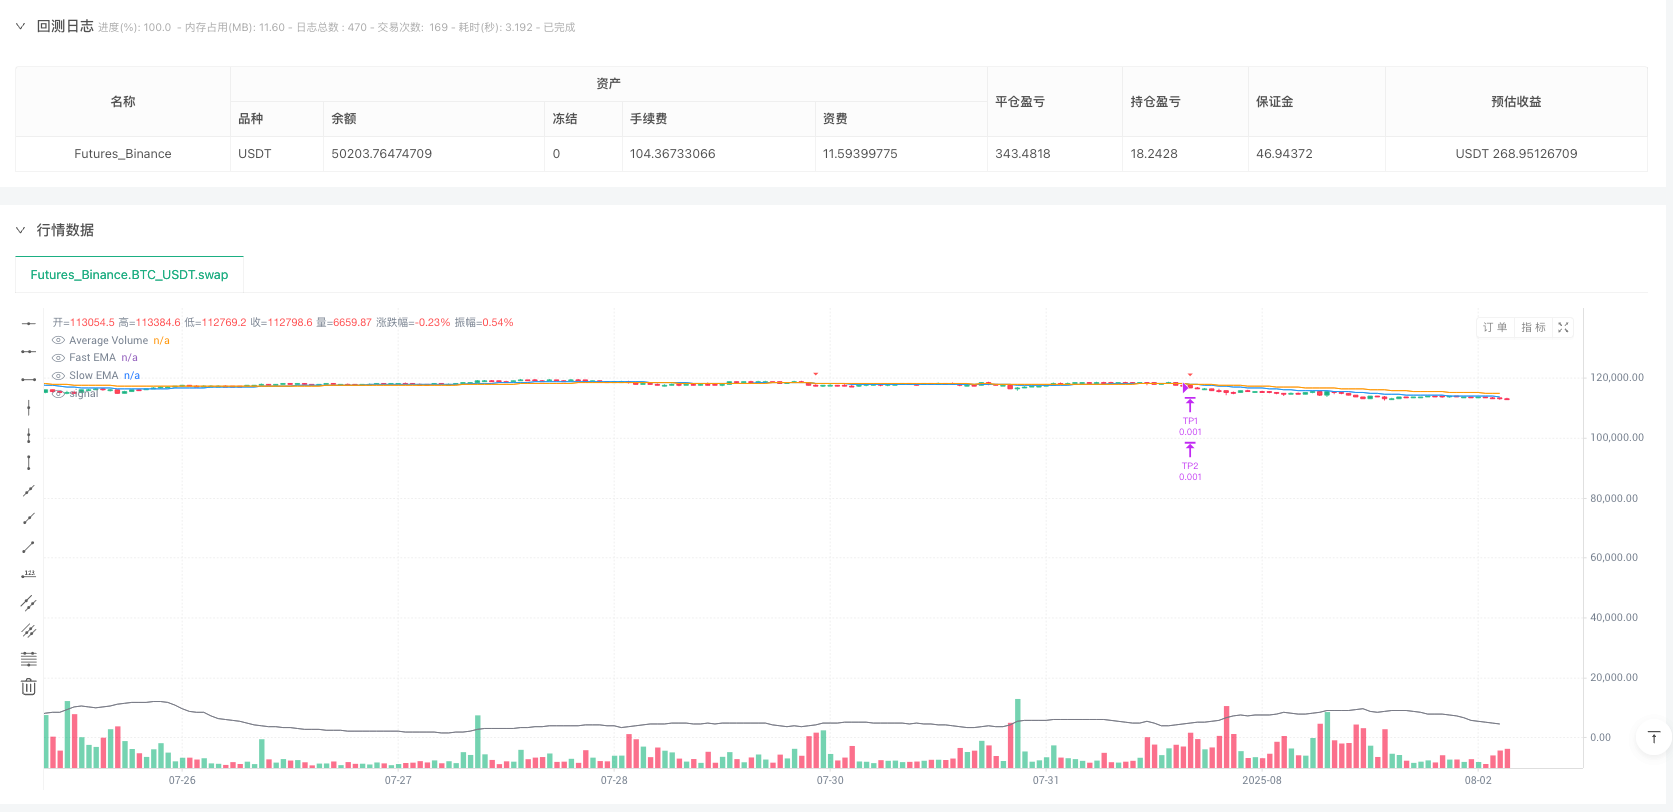Toggle visibility of Fast EMA indicator
Screen dimensions: 1673x812
point(58,357)
